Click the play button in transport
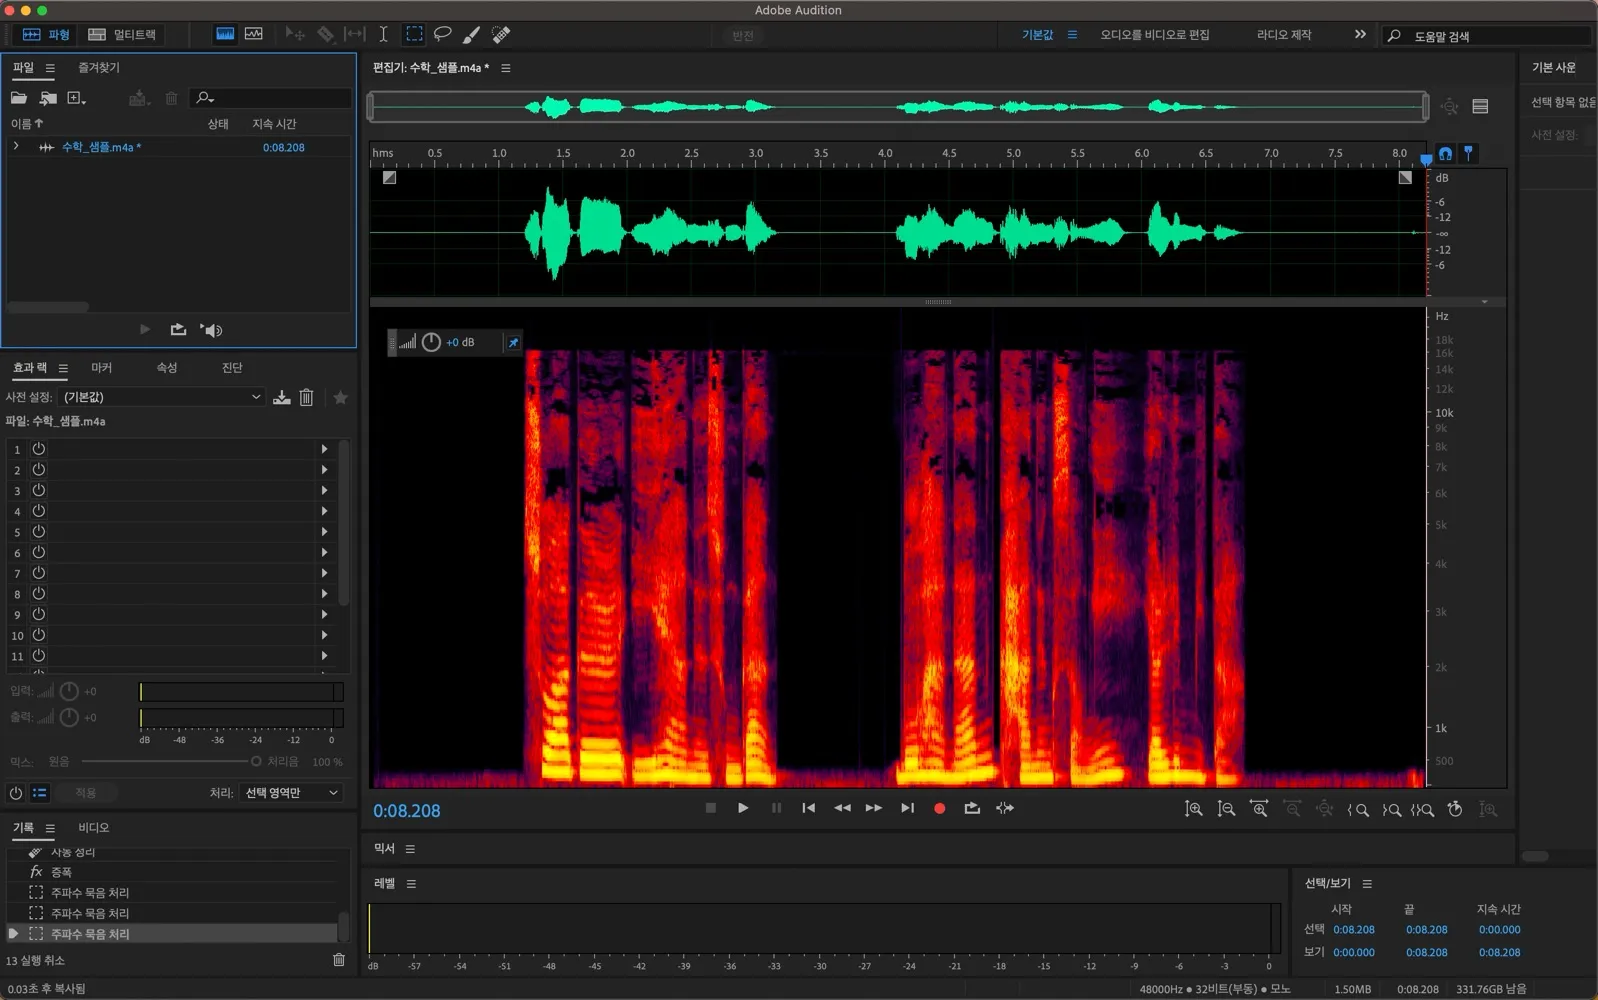Viewport: 1598px width, 1000px height. coord(743,808)
